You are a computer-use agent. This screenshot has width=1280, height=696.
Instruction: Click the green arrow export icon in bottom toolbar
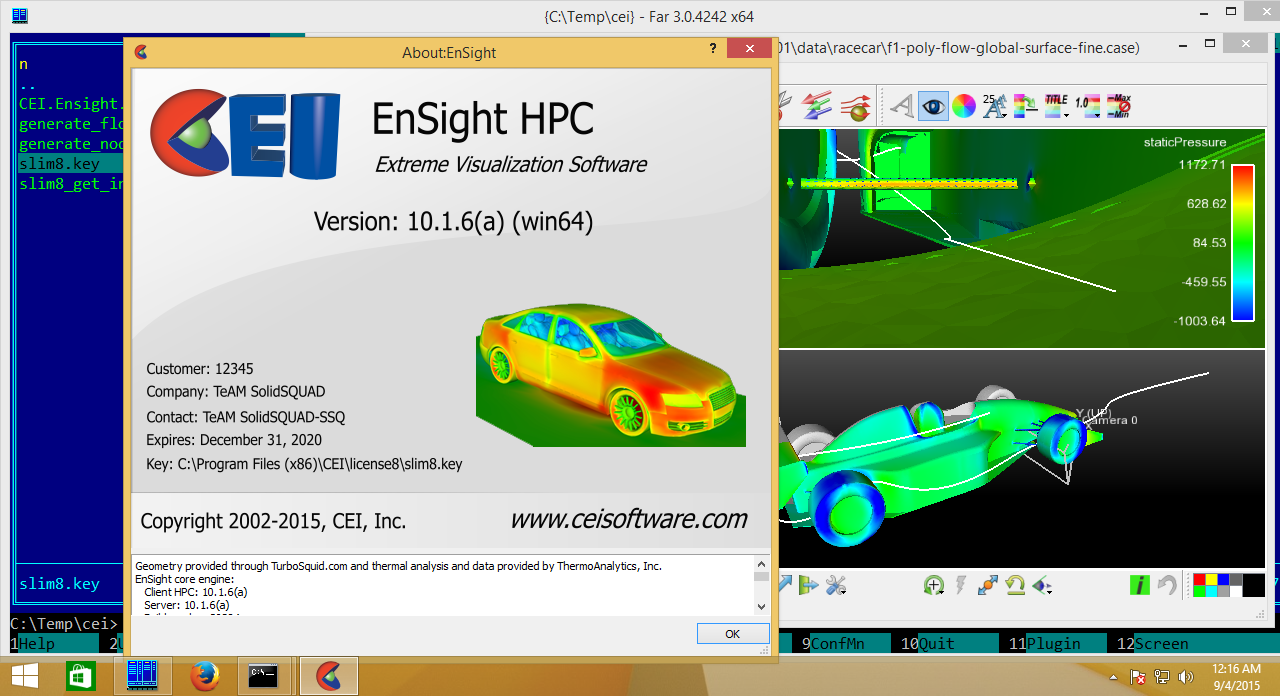[x=807, y=585]
